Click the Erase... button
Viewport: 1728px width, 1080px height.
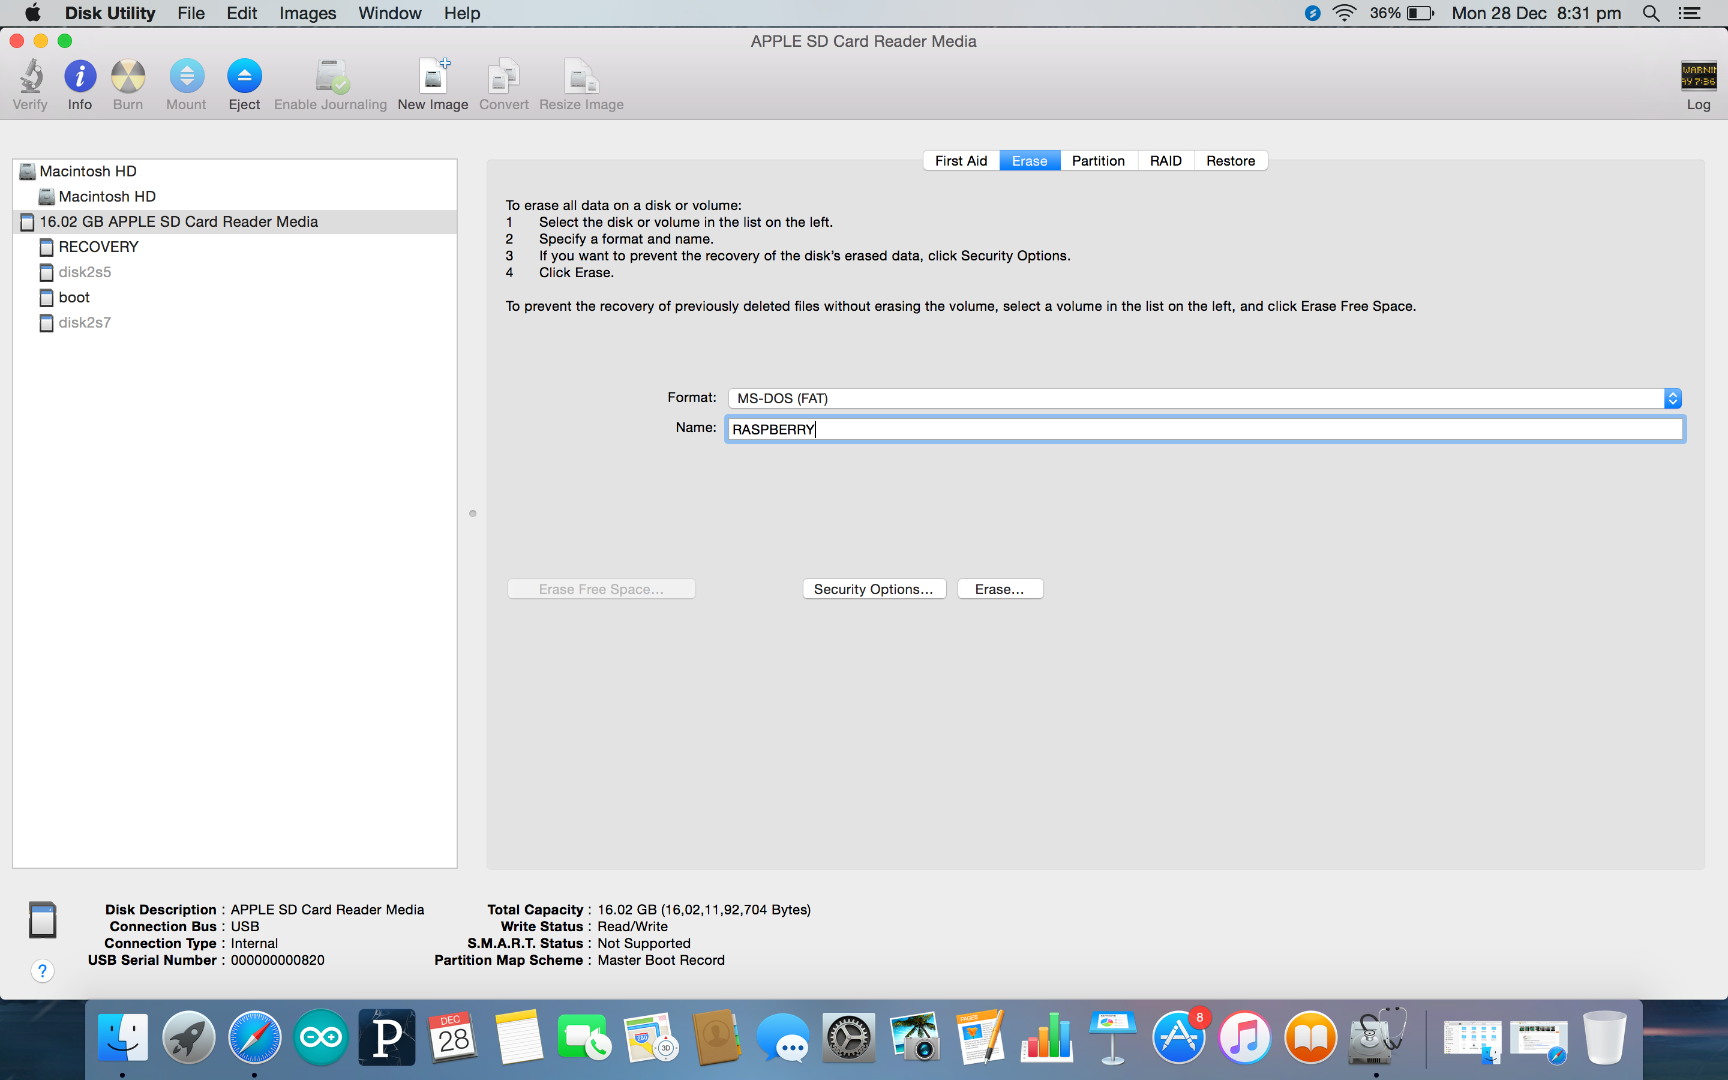point(1000,589)
